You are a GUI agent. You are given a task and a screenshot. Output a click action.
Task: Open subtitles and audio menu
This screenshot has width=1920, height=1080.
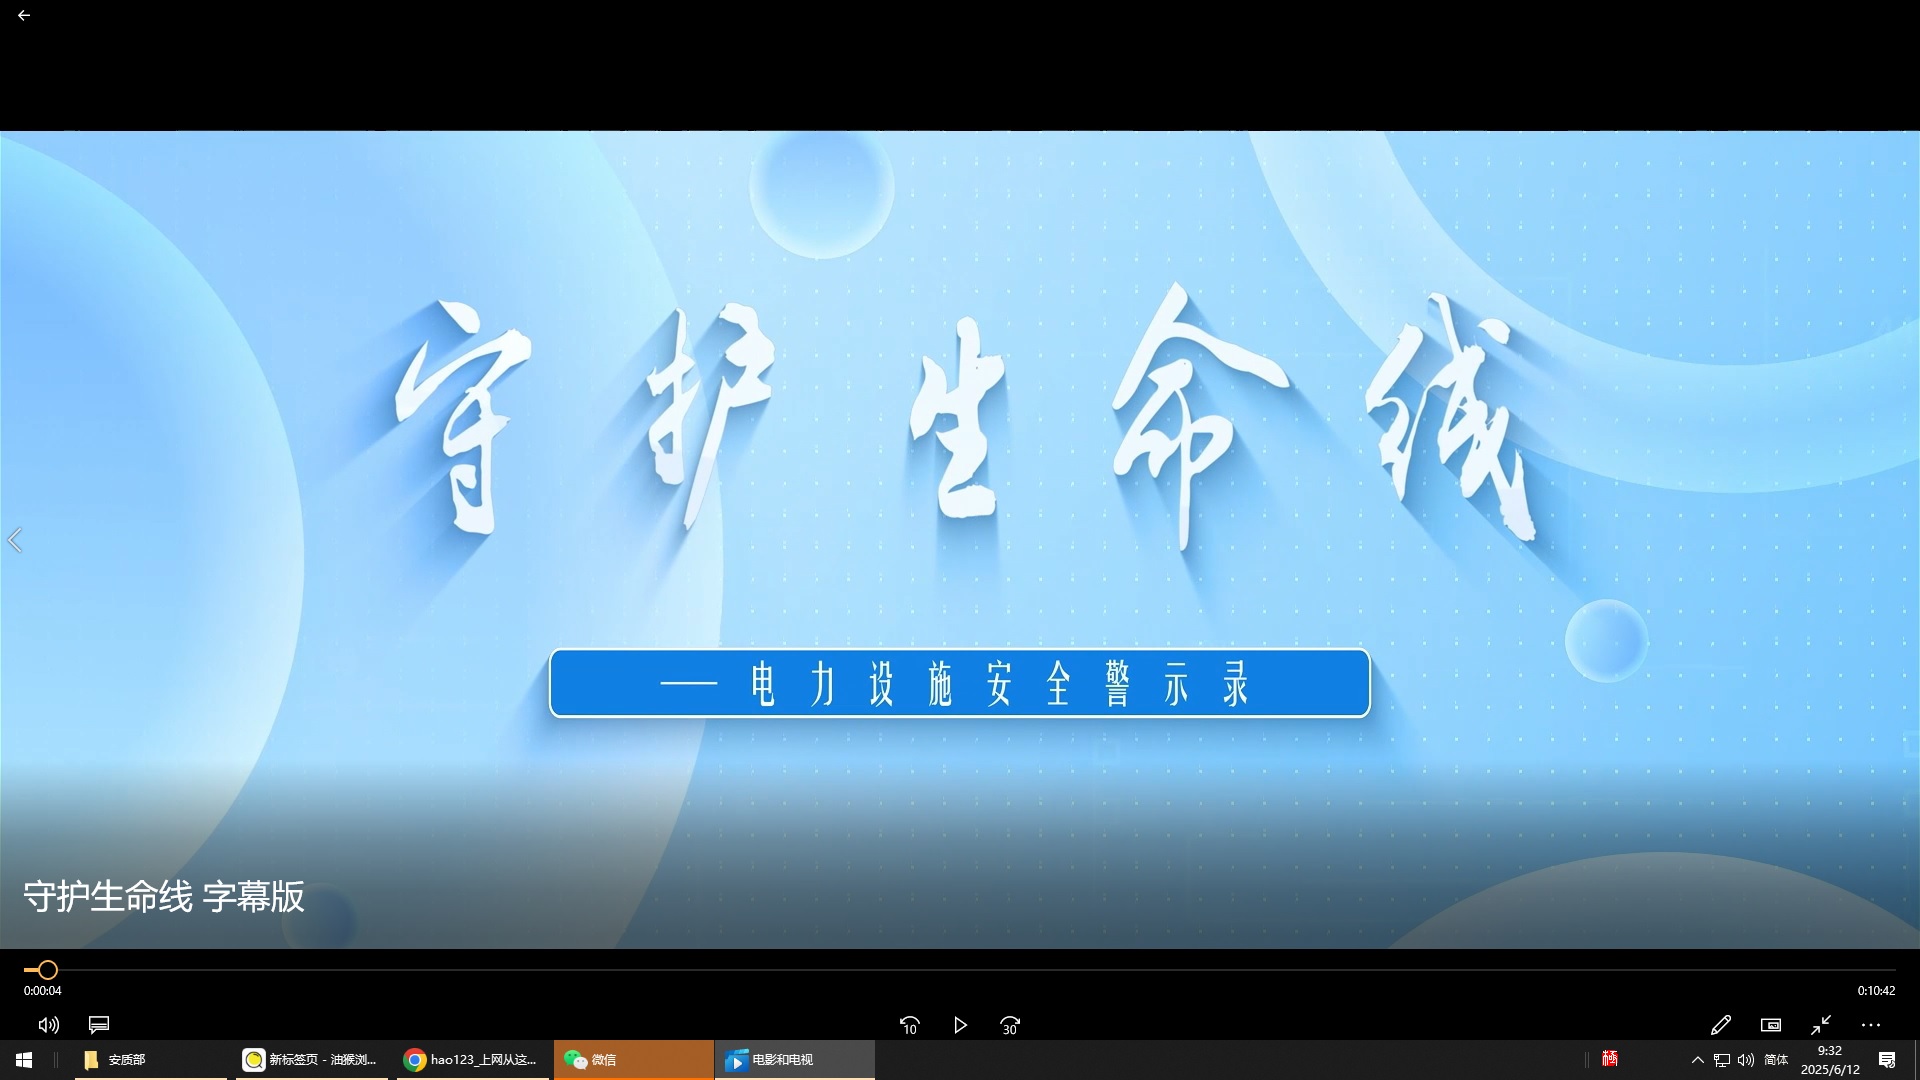click(99, 1025)
